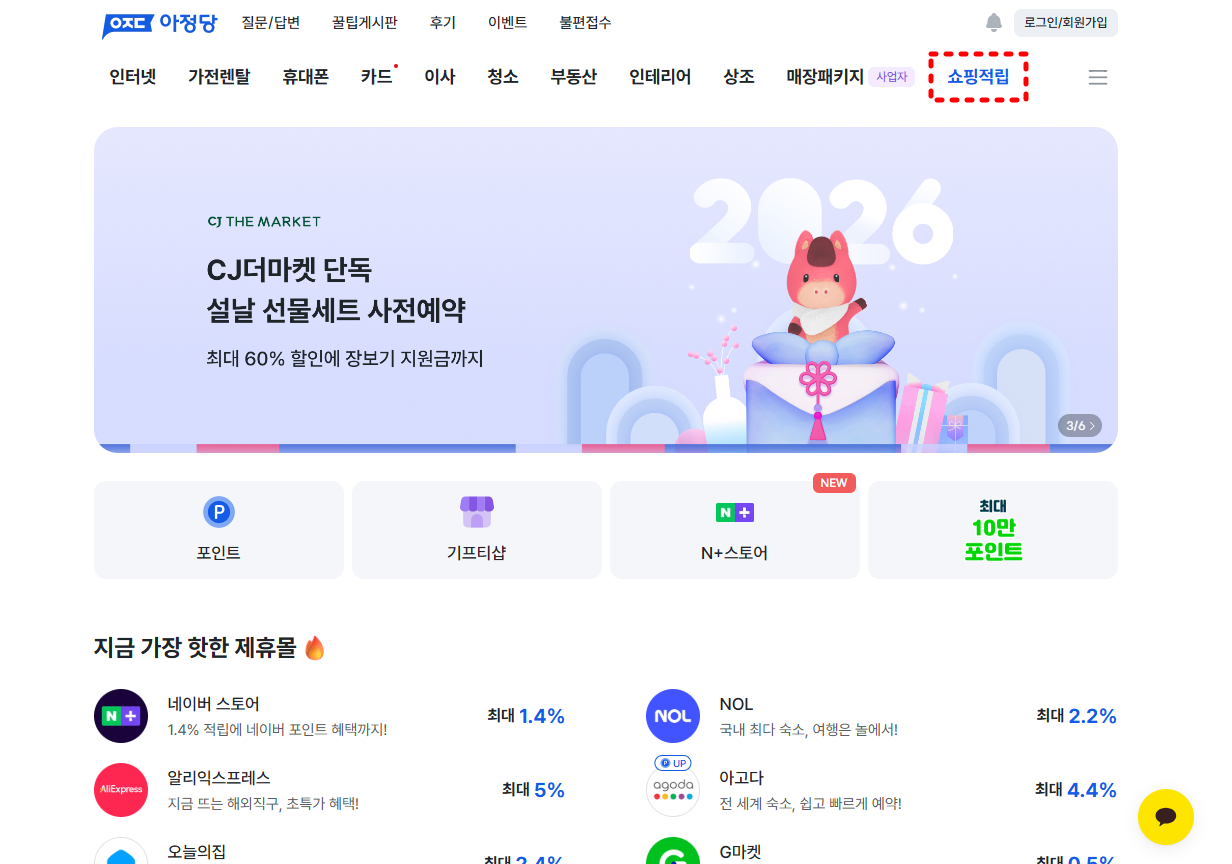Open the 쇼핑적립 menu tab

click(978, 77)
